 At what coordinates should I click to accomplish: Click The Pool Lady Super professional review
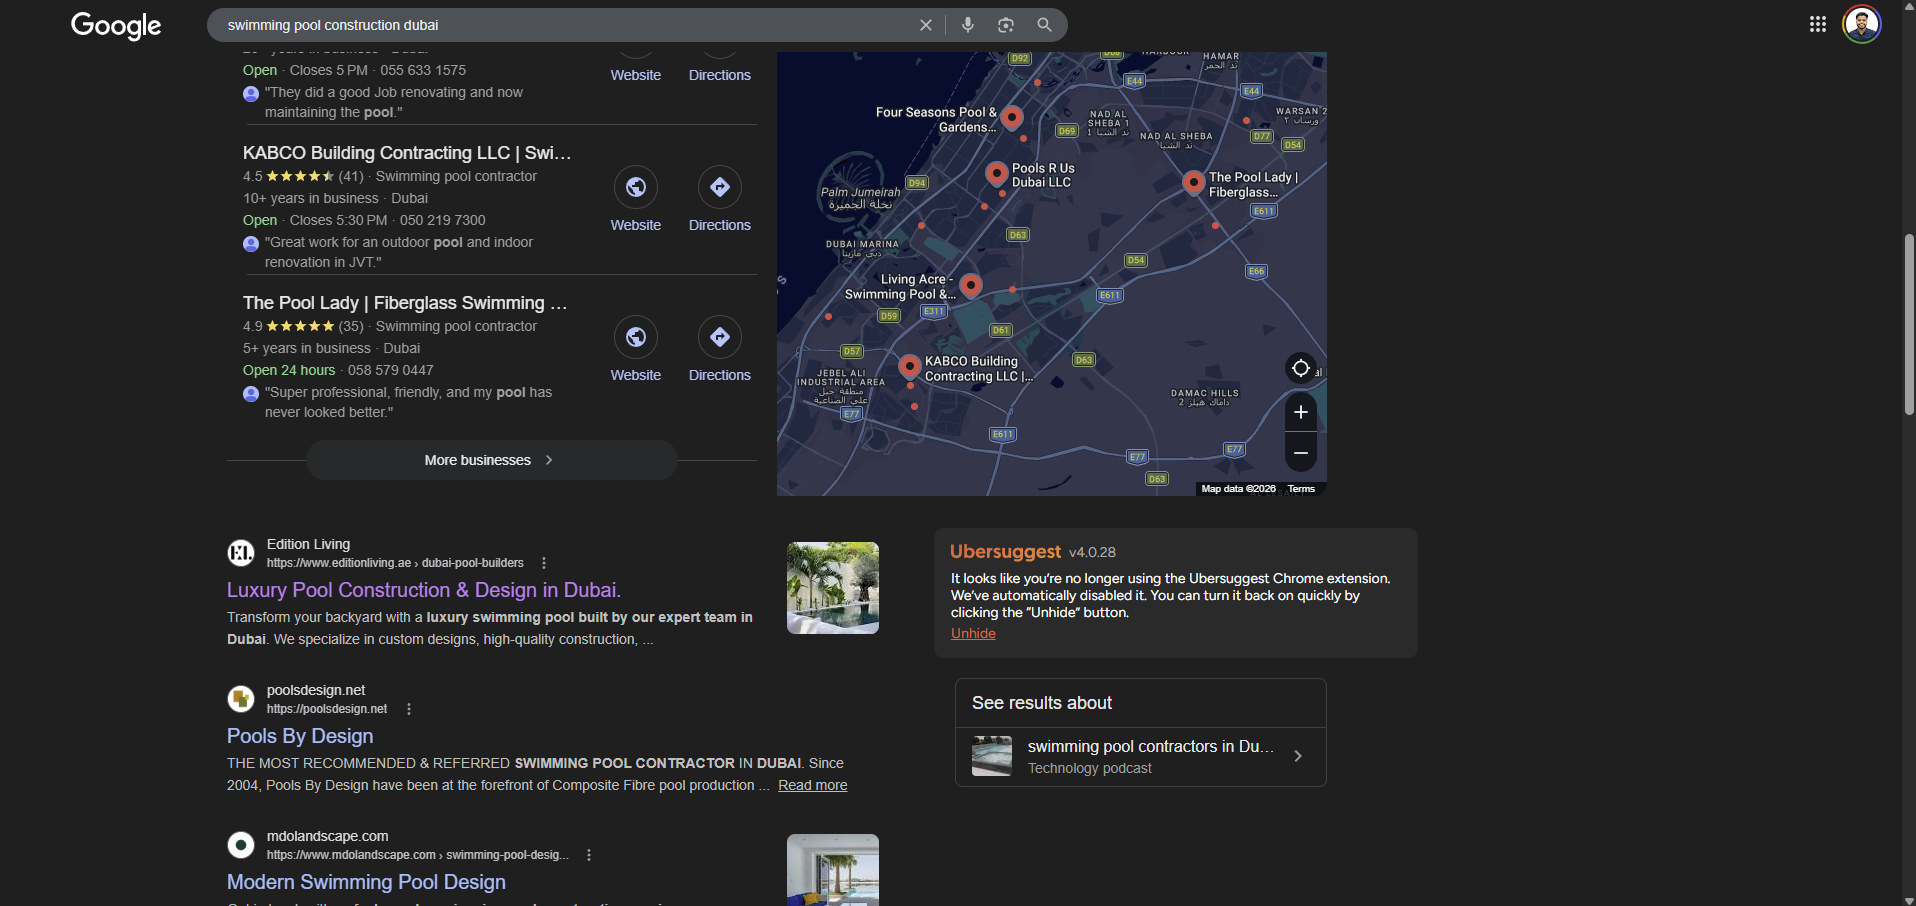click(x=408, y=402)
